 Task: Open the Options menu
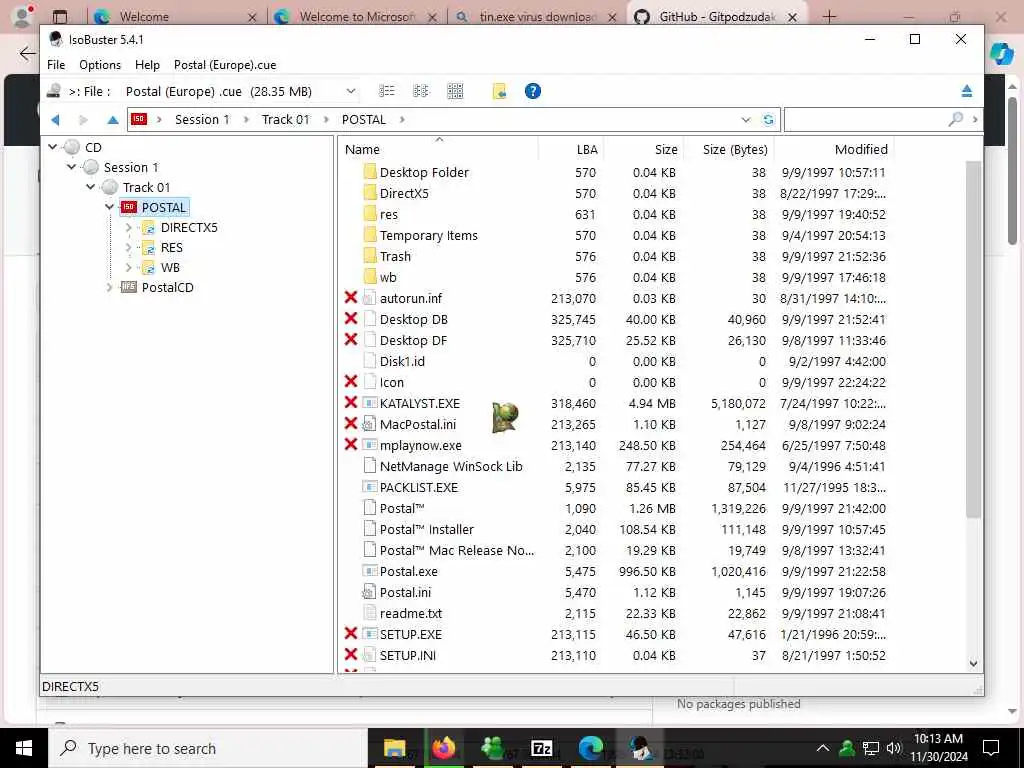point(100,65)
